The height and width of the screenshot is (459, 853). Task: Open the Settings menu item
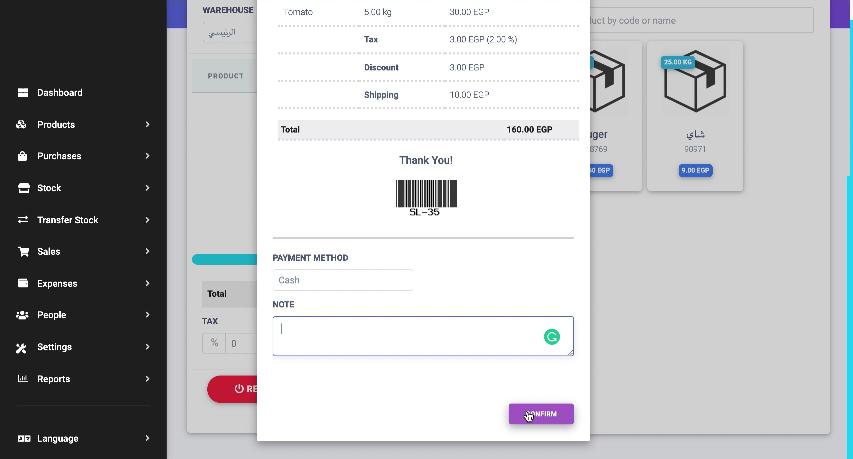tap(55, 347)
